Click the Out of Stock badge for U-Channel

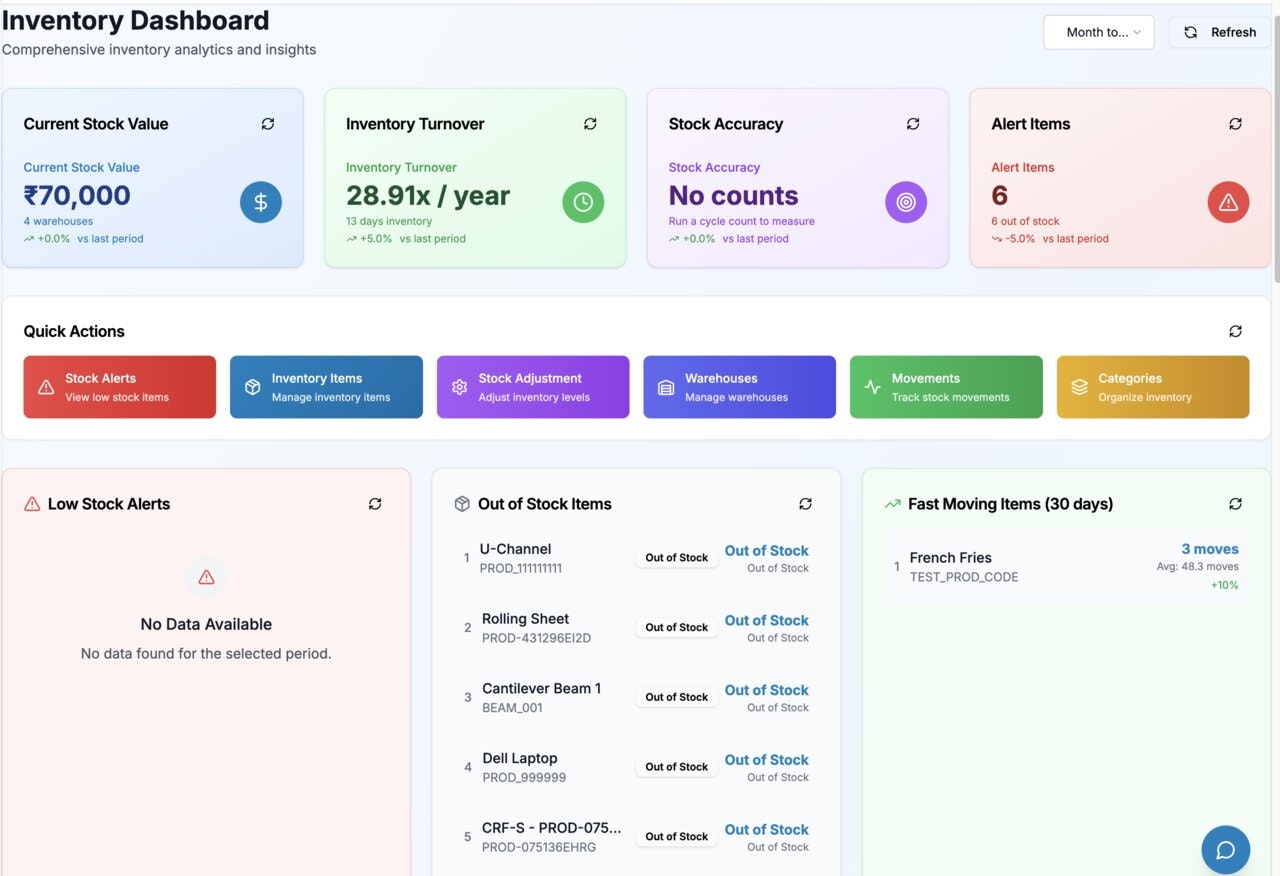676,558
